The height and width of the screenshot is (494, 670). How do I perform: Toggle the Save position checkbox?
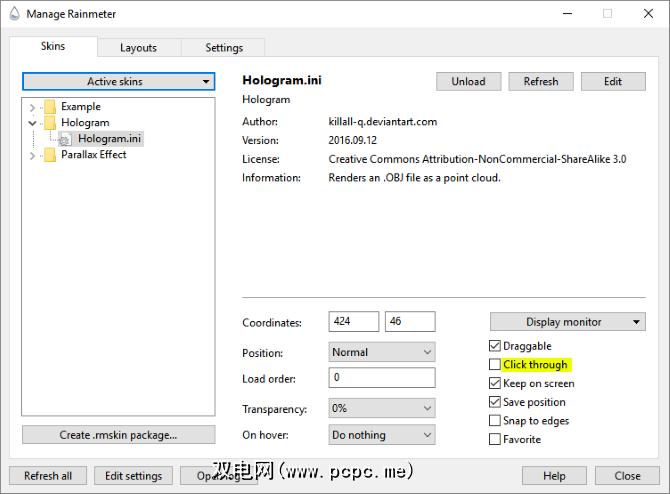(494, 402)
